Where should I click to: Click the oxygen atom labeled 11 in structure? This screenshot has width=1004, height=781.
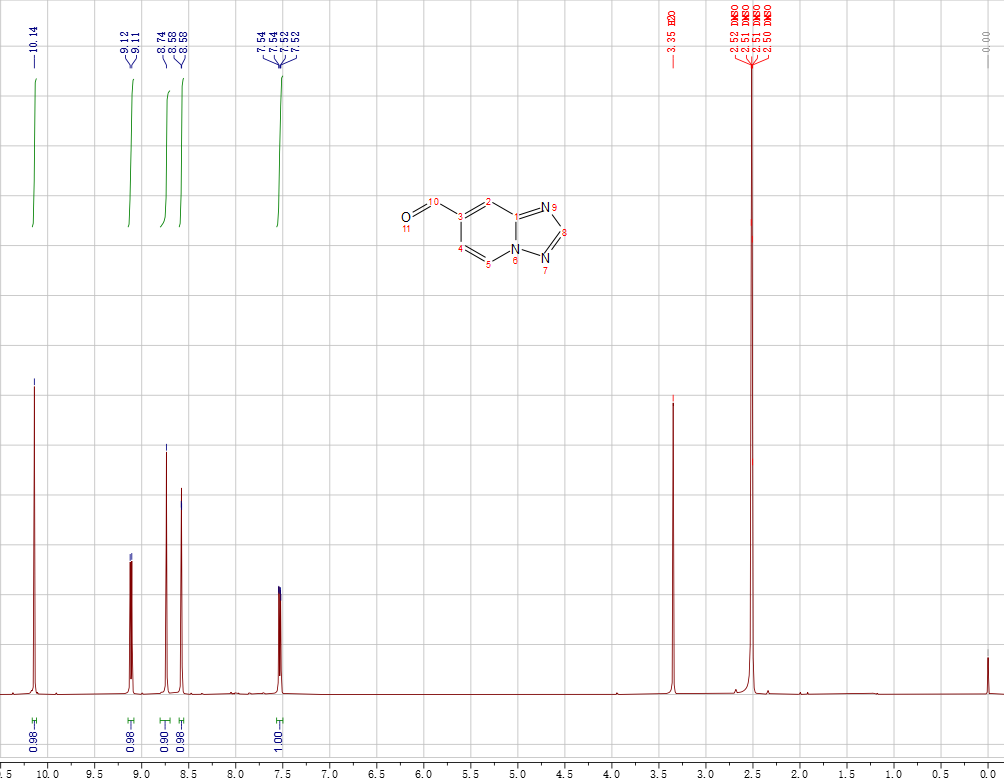tap(405, 217)
